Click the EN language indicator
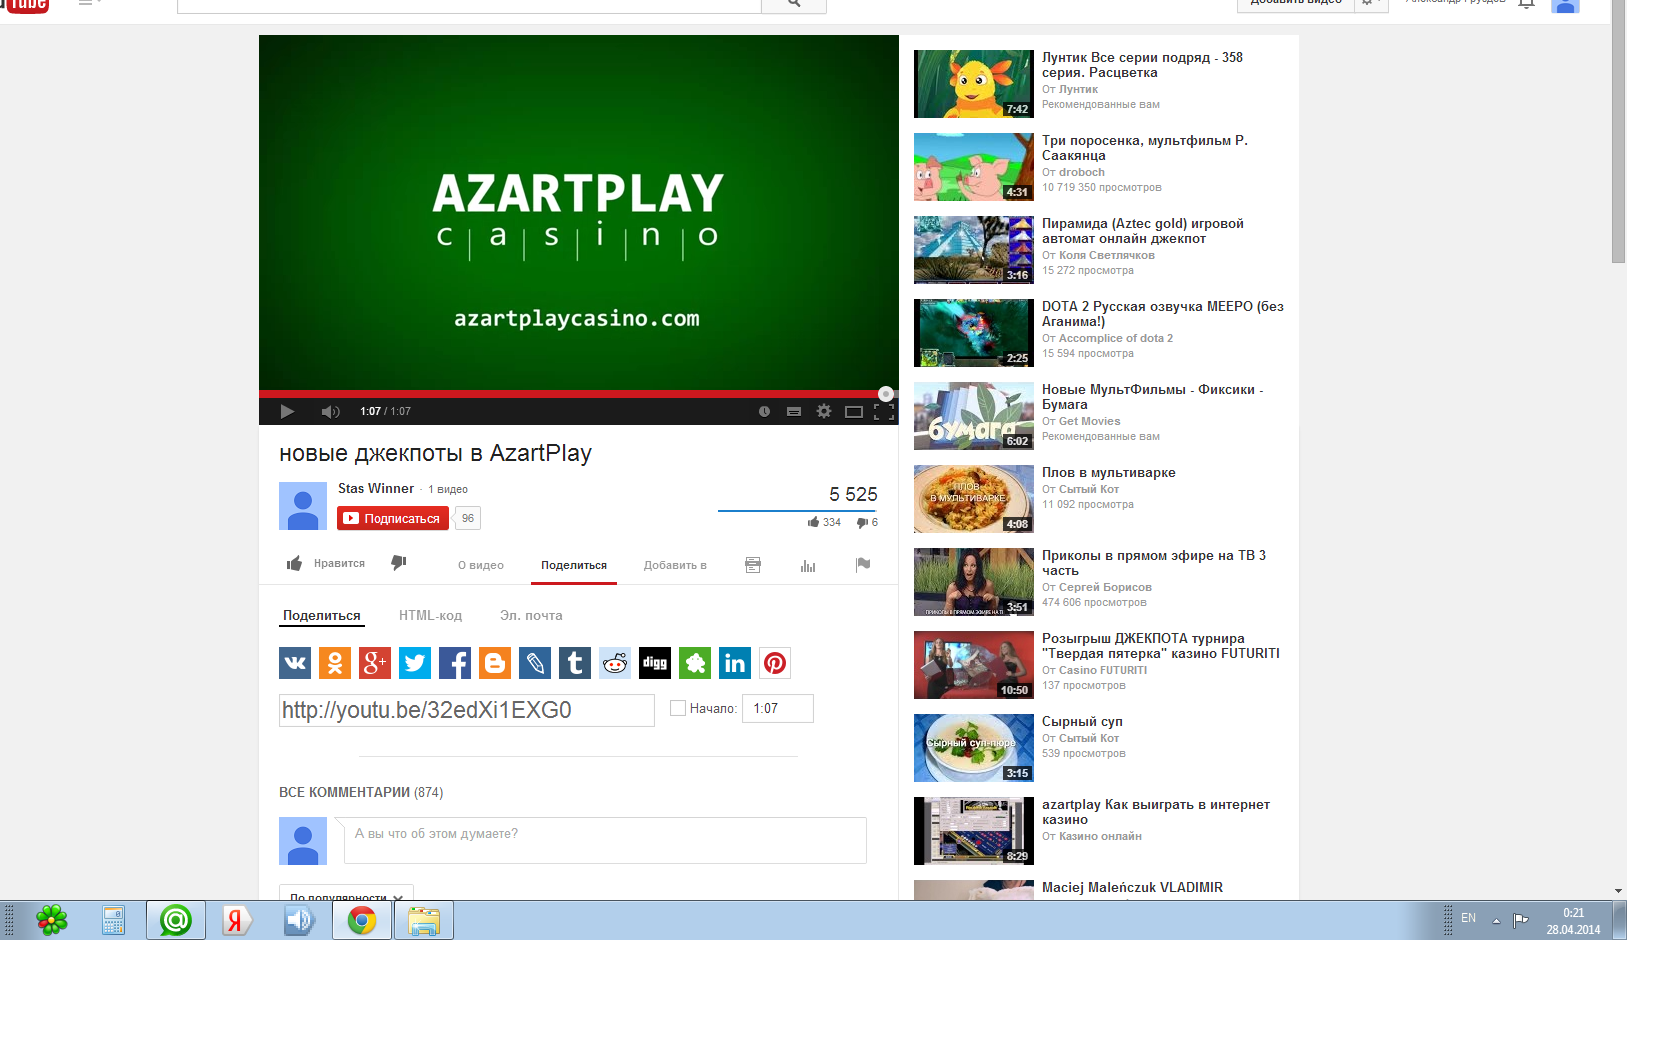Screen dimensions: 1680x1050 tap(1468, 918)
